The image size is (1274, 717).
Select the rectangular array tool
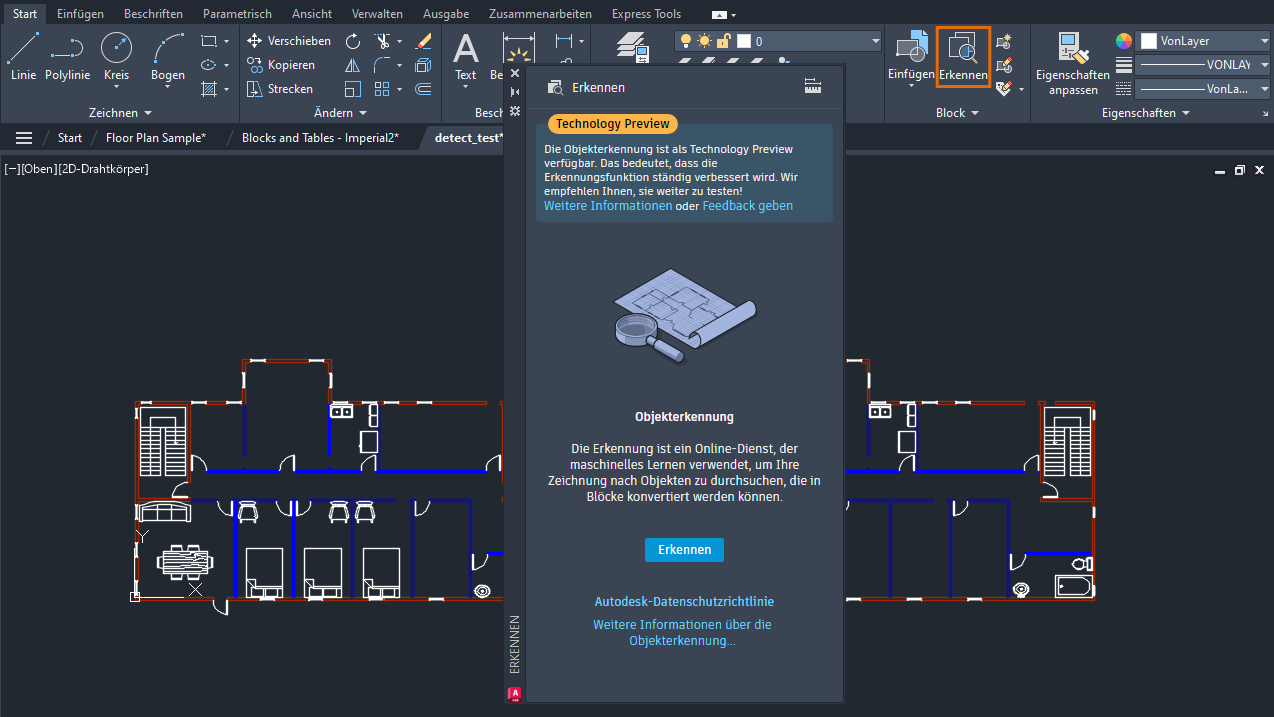pyautogui.click(x=383, y=89)
